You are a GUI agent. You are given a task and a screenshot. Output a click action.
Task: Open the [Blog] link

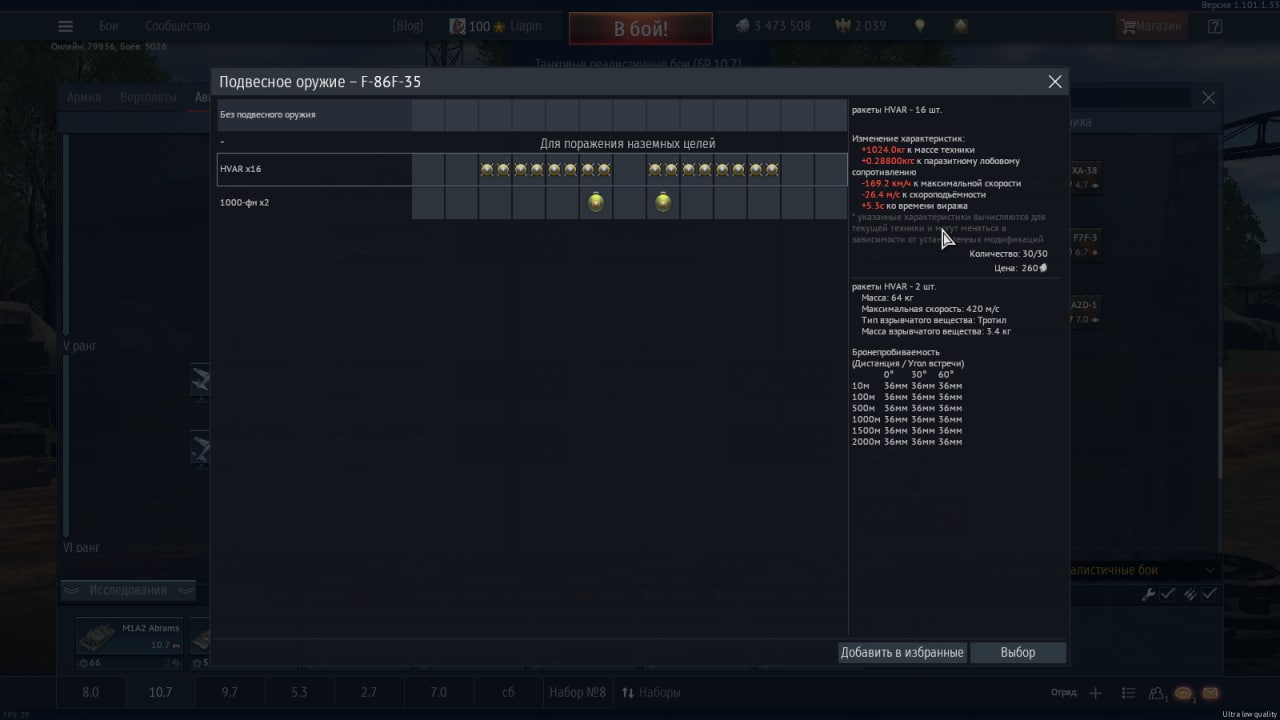(x=408, y=26)
